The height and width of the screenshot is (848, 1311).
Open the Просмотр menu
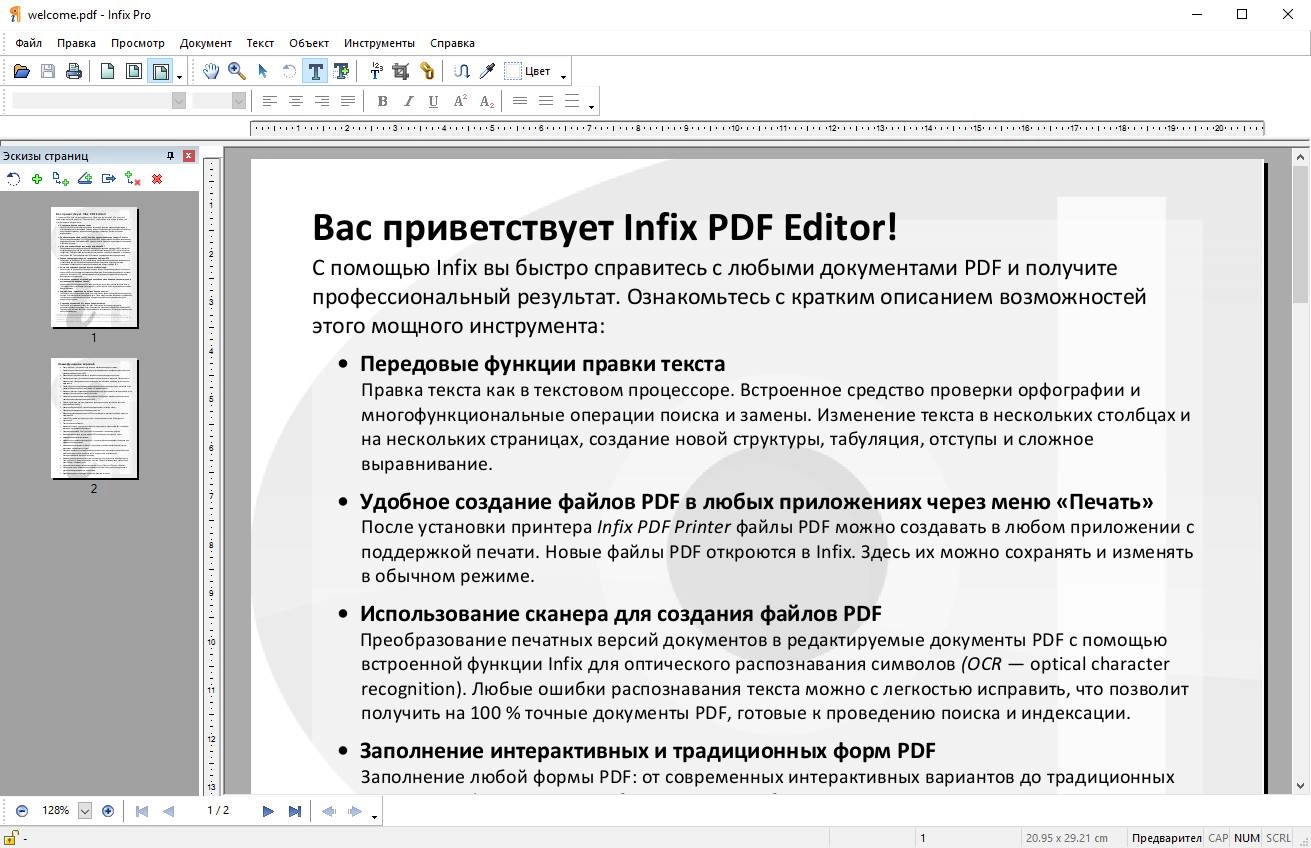(138, 43)
